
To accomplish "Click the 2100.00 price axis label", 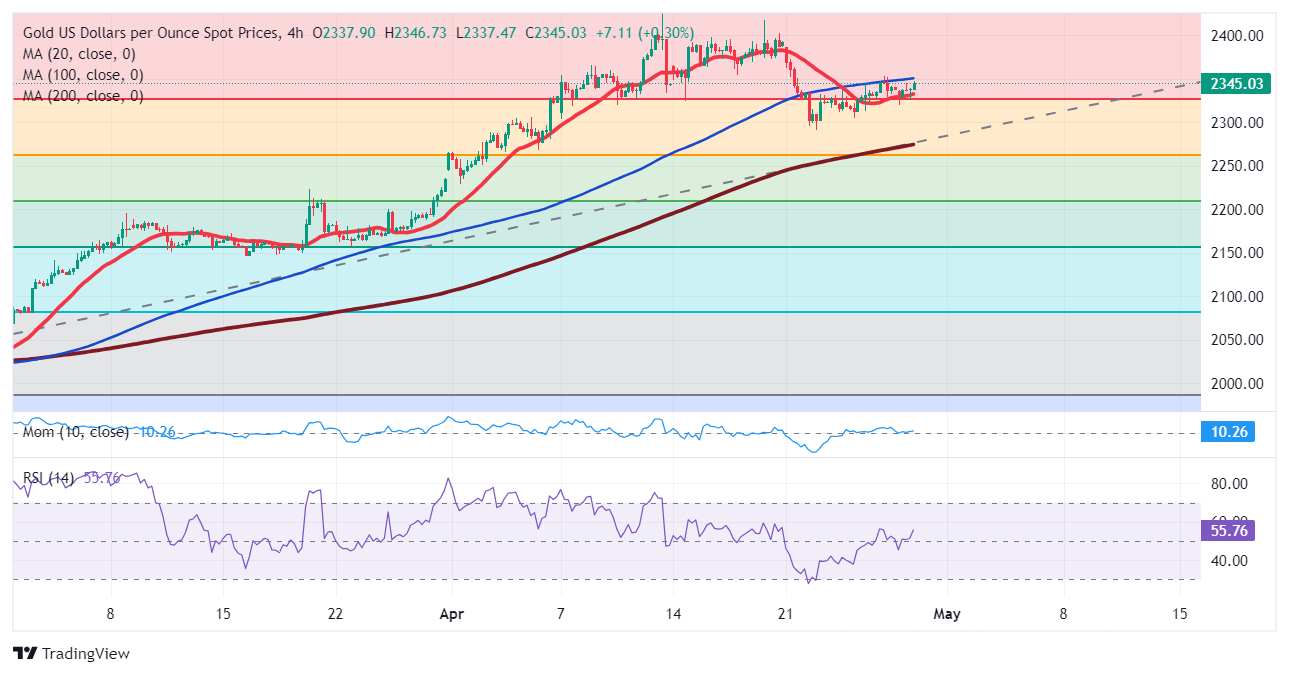I will (1236, 297).
